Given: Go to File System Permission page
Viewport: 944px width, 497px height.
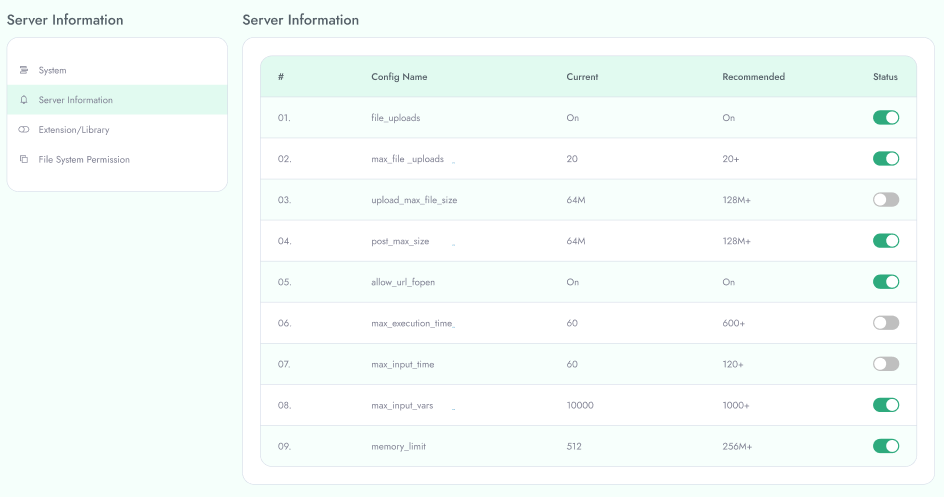Looking at the screenshot, I should click(x=117, y=159).
